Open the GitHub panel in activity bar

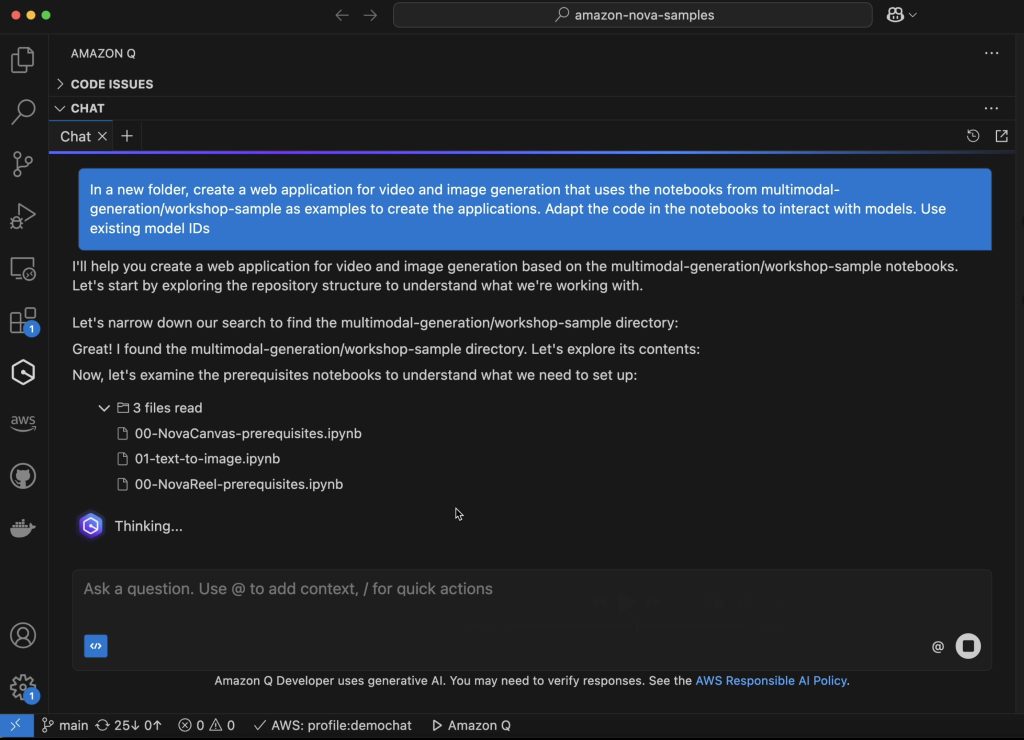coord(23,476)
